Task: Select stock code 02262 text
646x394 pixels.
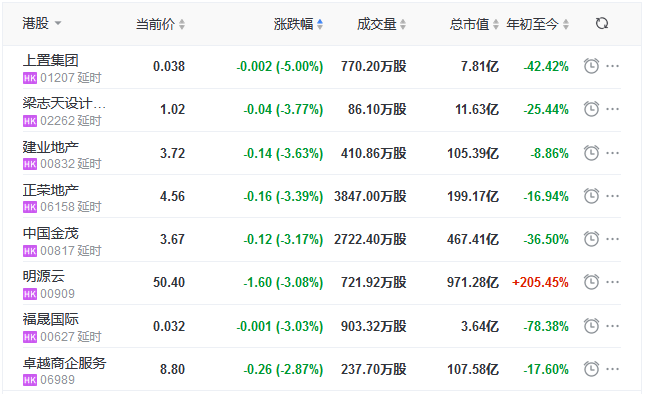Action: (x=57, y=121)
